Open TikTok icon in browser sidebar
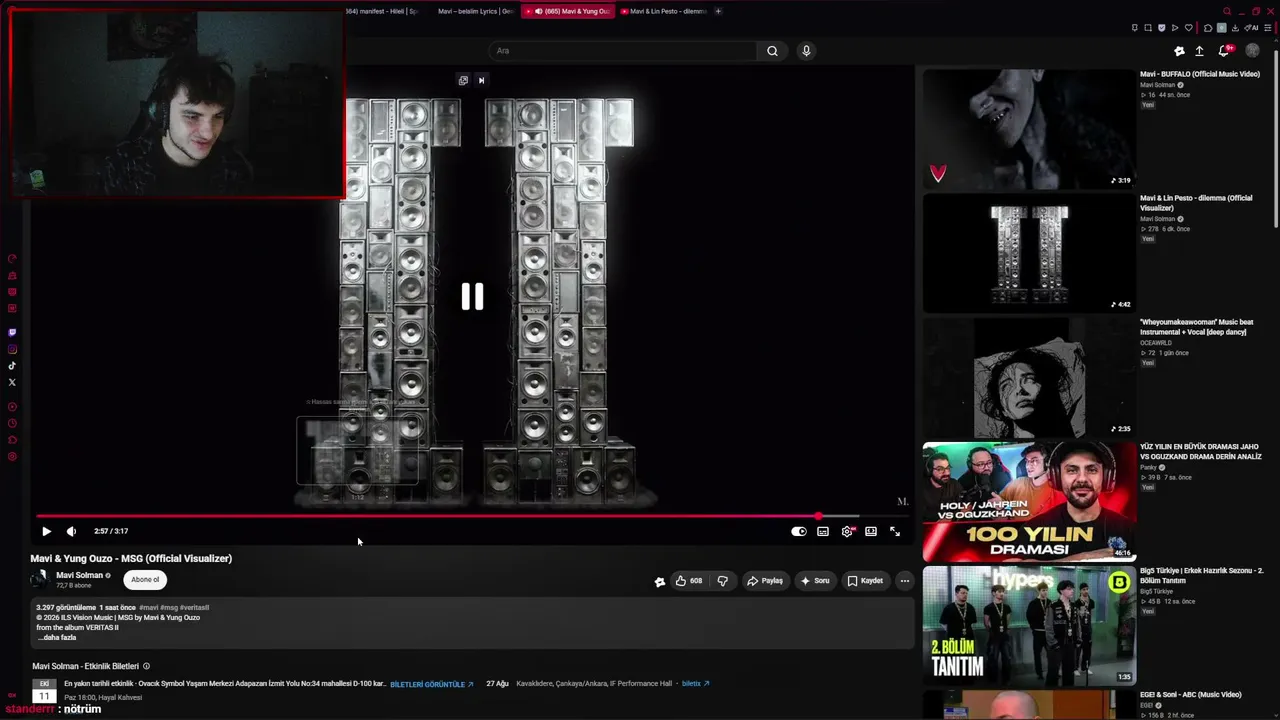The width and height of the screenshot is (1280, 720). (12, 366)
